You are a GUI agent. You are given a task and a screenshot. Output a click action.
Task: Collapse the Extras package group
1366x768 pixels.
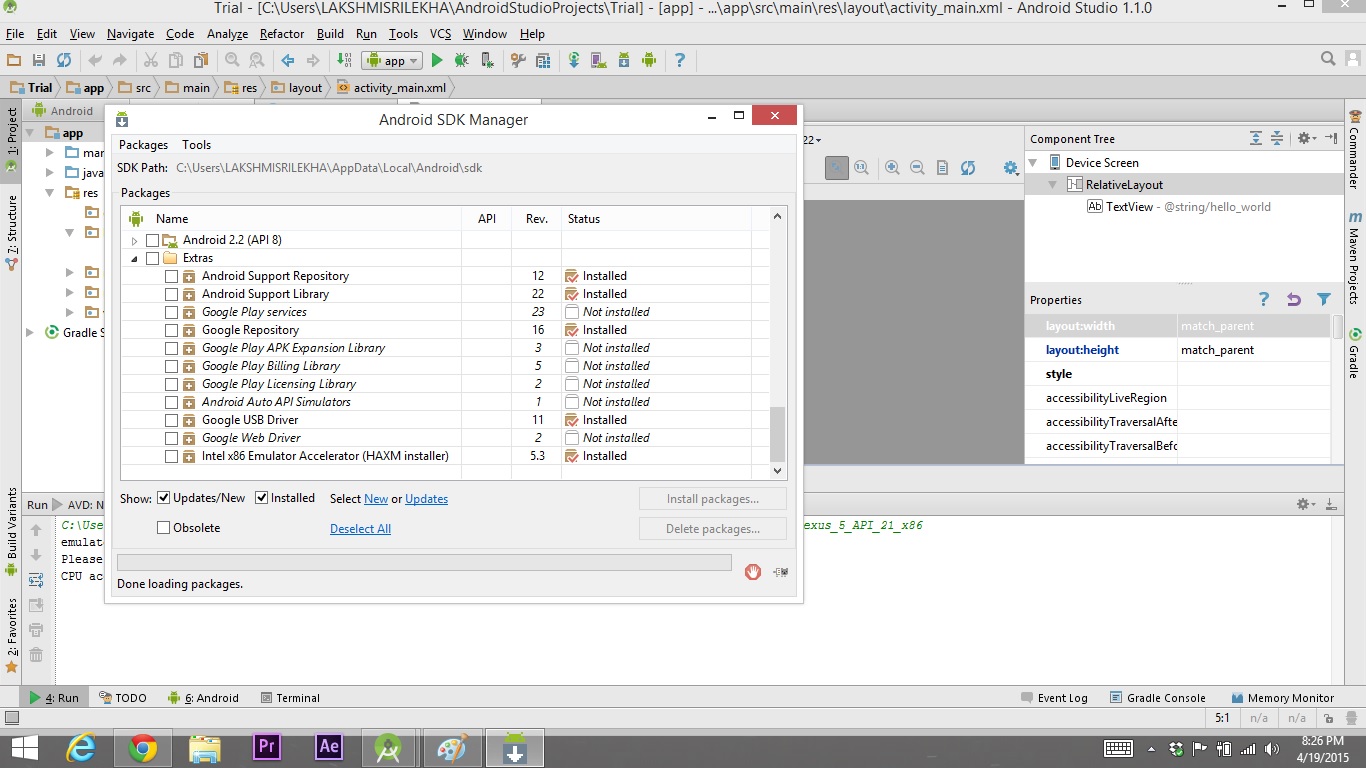(135, 258)
